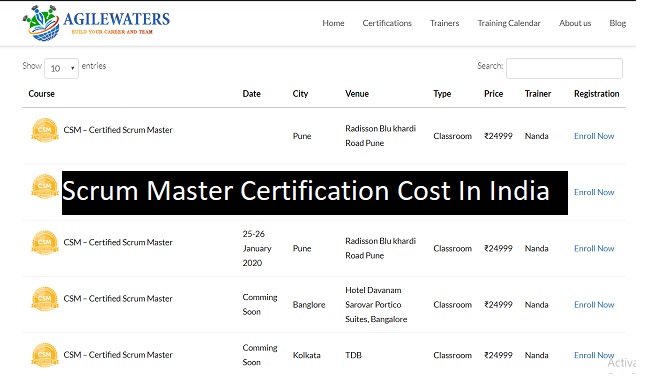Click Nanda trainer in first Pune row

click(536, 136)
